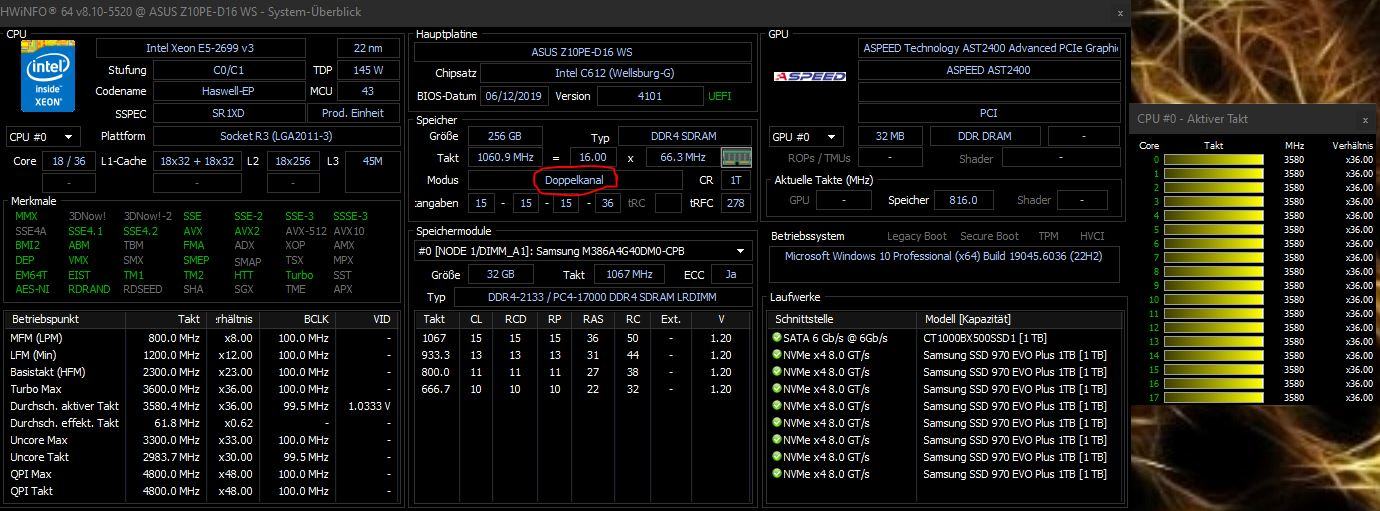Open the green memory module icon

tap(736, 157)
